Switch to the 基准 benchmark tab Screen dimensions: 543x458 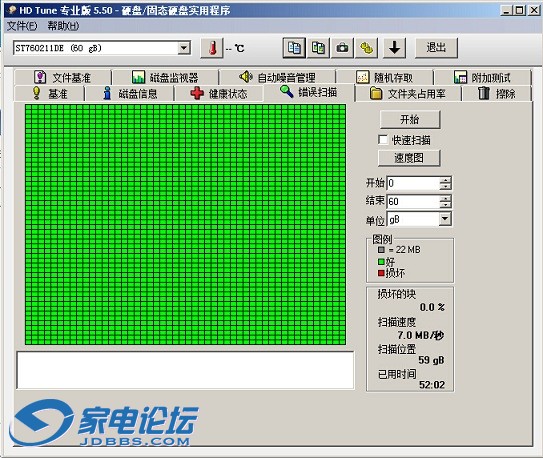[x=49, y=93]
